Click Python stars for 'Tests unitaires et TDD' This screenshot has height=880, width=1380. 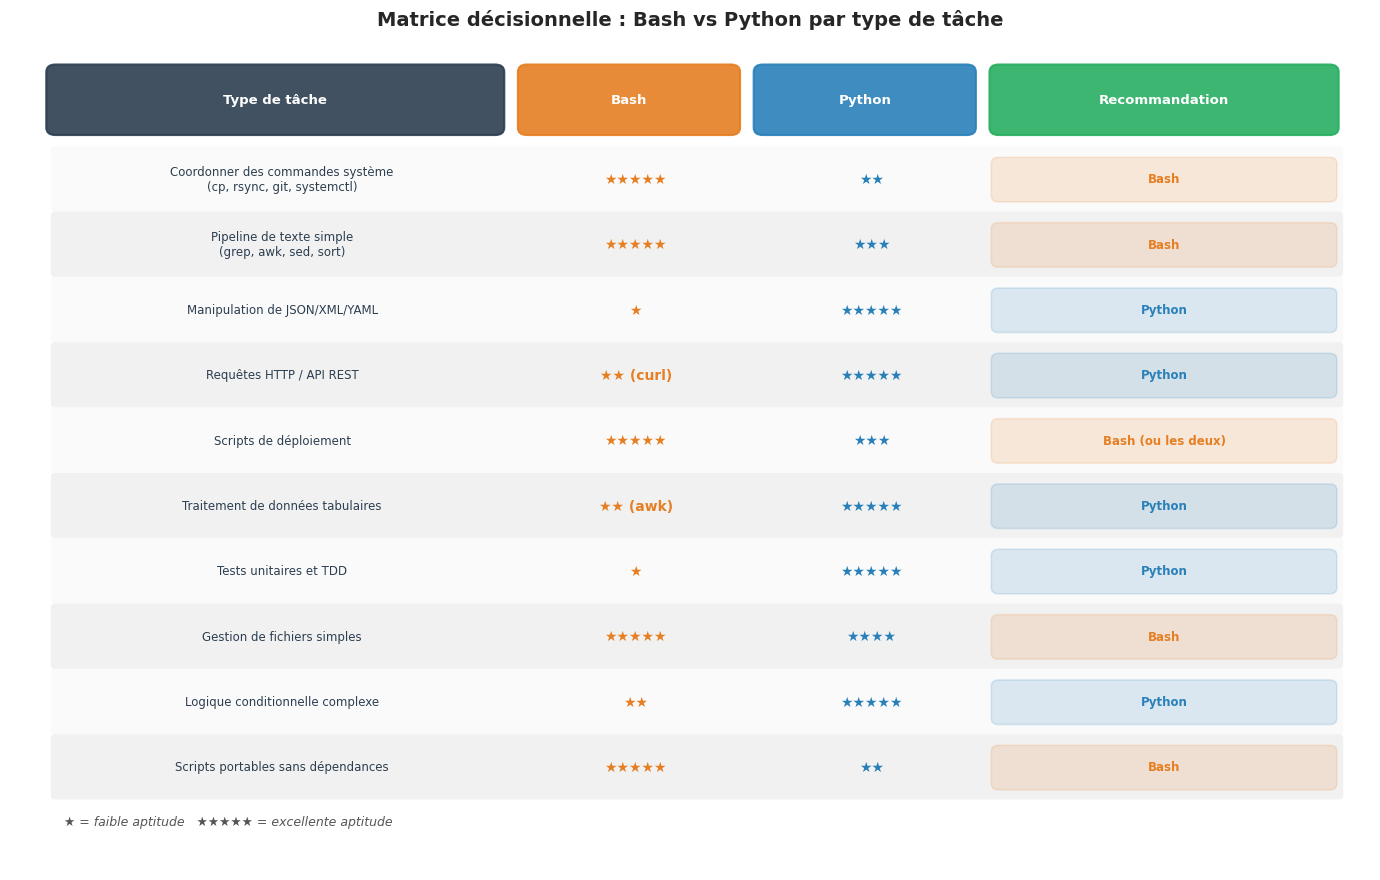pos(871,572)
